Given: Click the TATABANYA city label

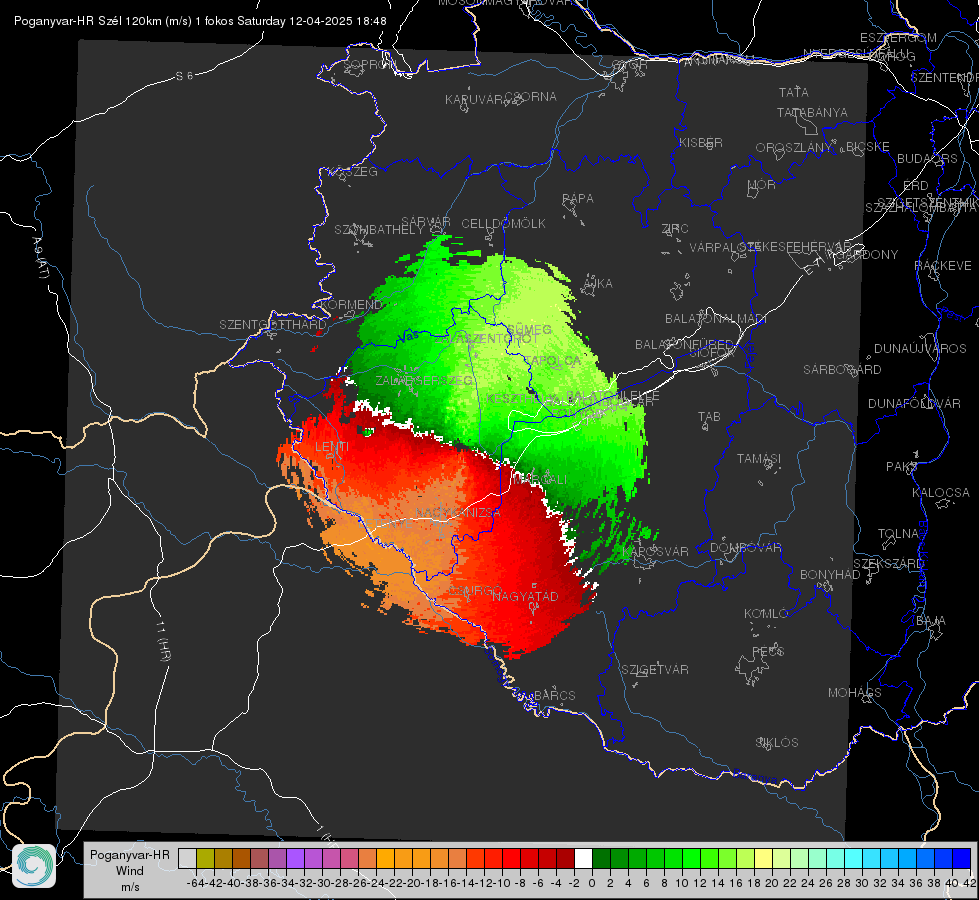Looking at the screenshot, I should click(x=812, y=112).
